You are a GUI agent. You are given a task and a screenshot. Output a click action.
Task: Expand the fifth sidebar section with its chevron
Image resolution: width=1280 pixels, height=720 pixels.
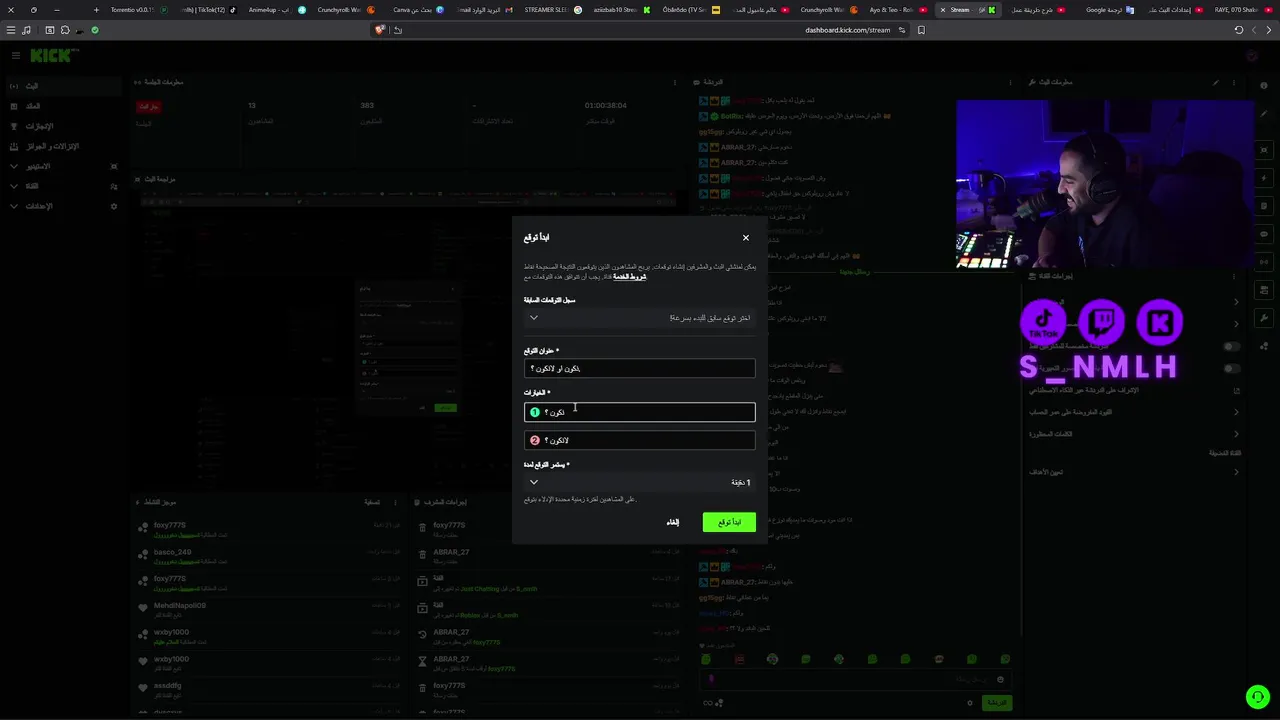click(x=13, y=166)
